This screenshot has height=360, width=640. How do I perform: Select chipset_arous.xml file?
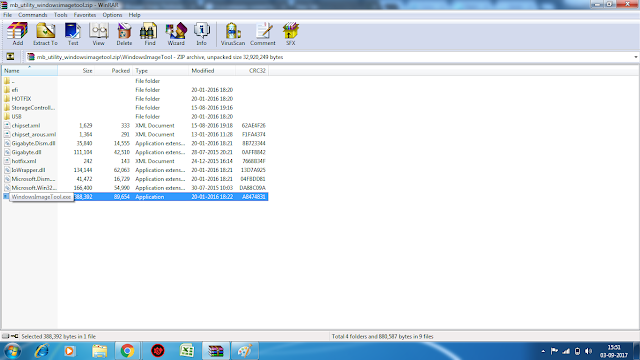[135, 134]
